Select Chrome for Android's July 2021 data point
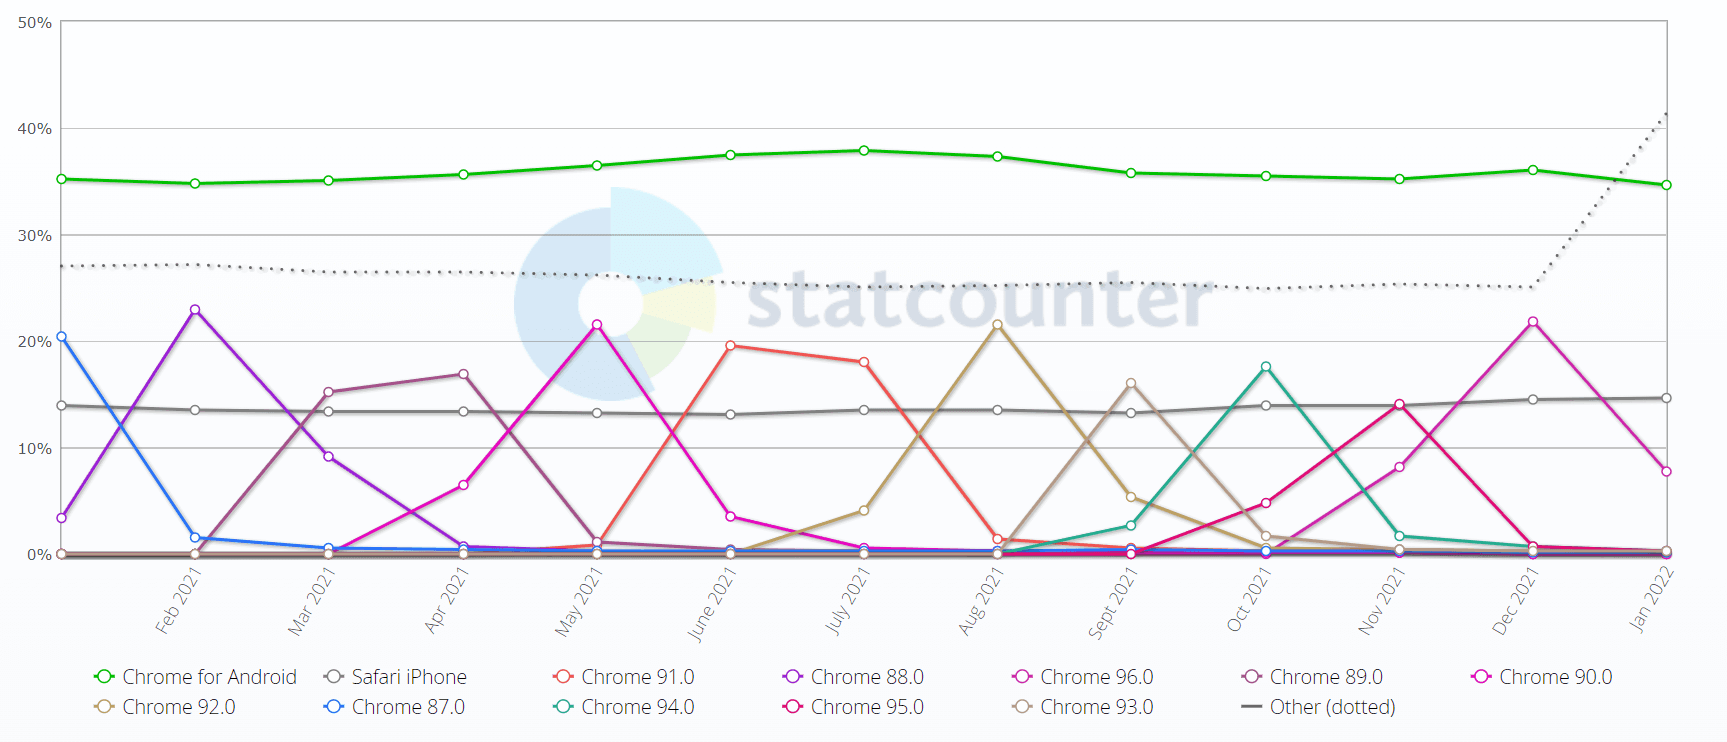This screenshot has width=1727, height=742. click(x=864, y=151)
